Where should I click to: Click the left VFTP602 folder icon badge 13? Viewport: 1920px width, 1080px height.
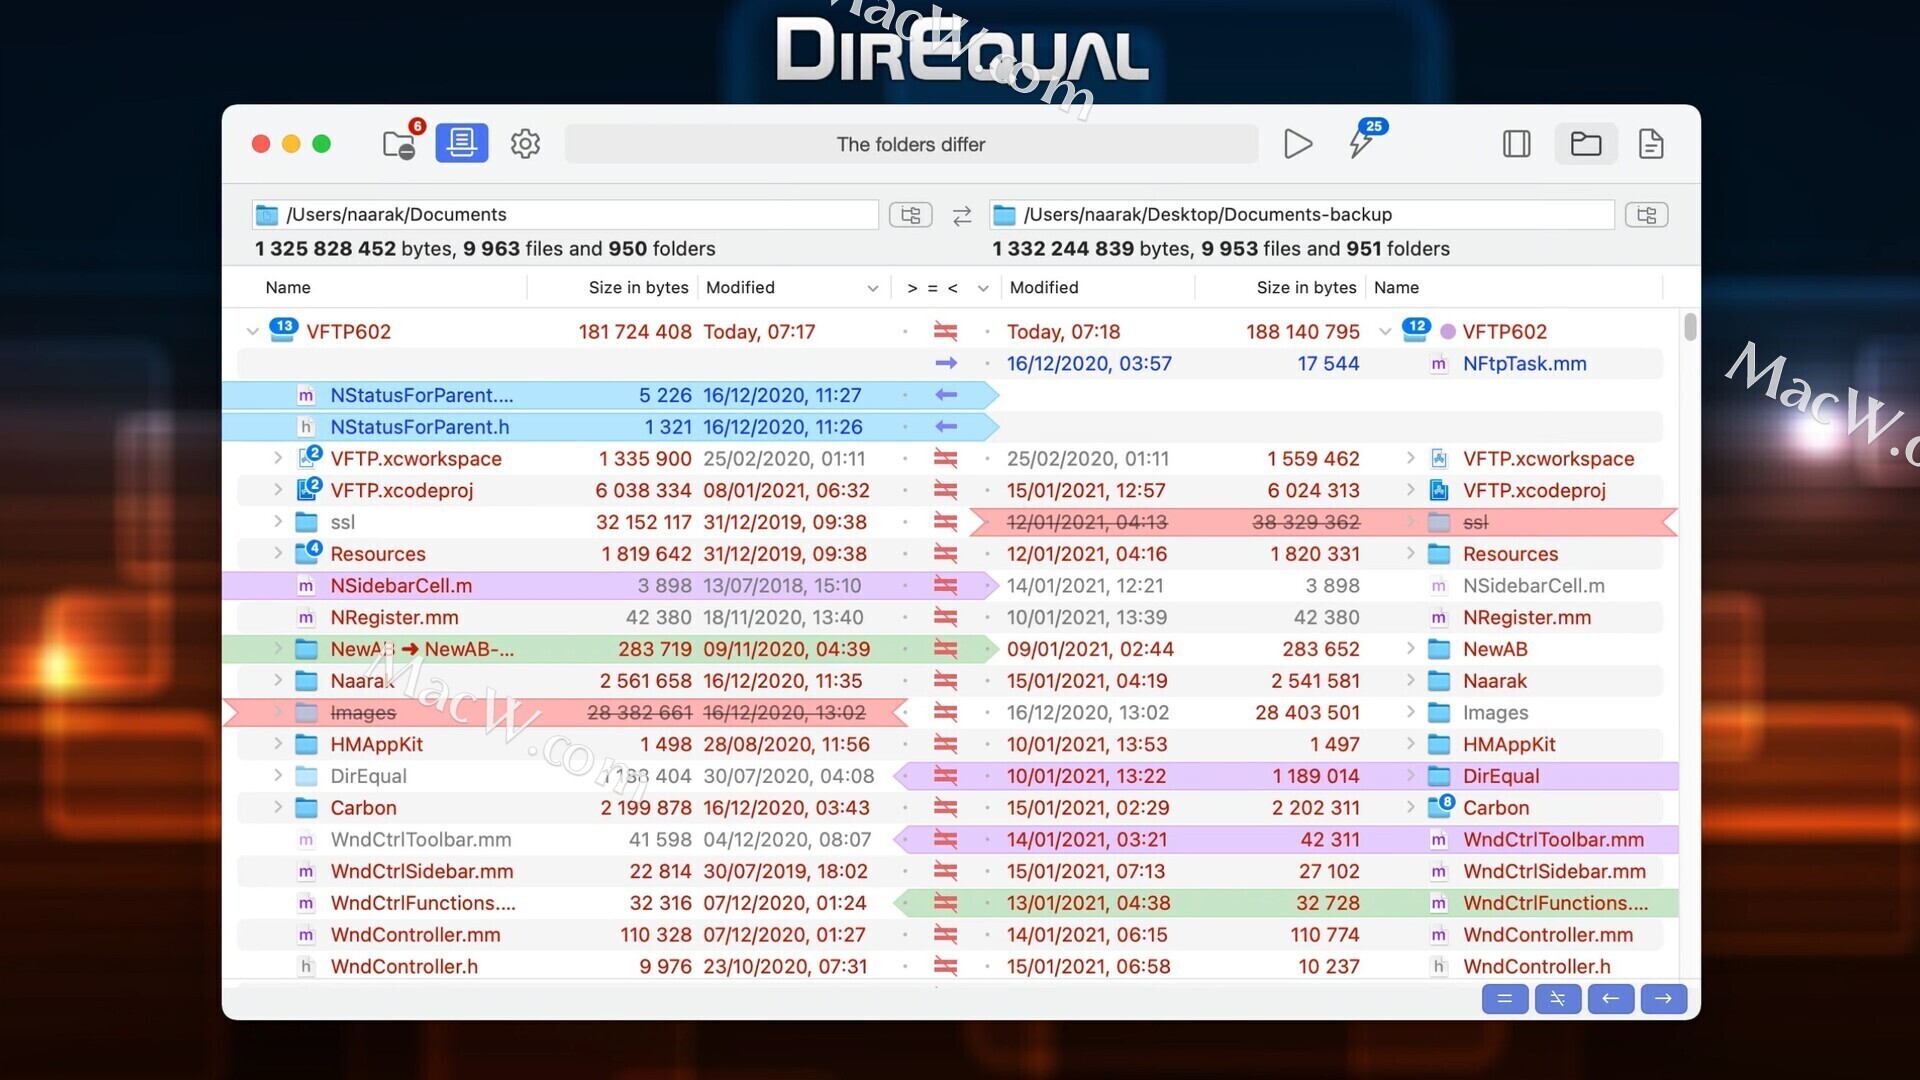point(283,330)
